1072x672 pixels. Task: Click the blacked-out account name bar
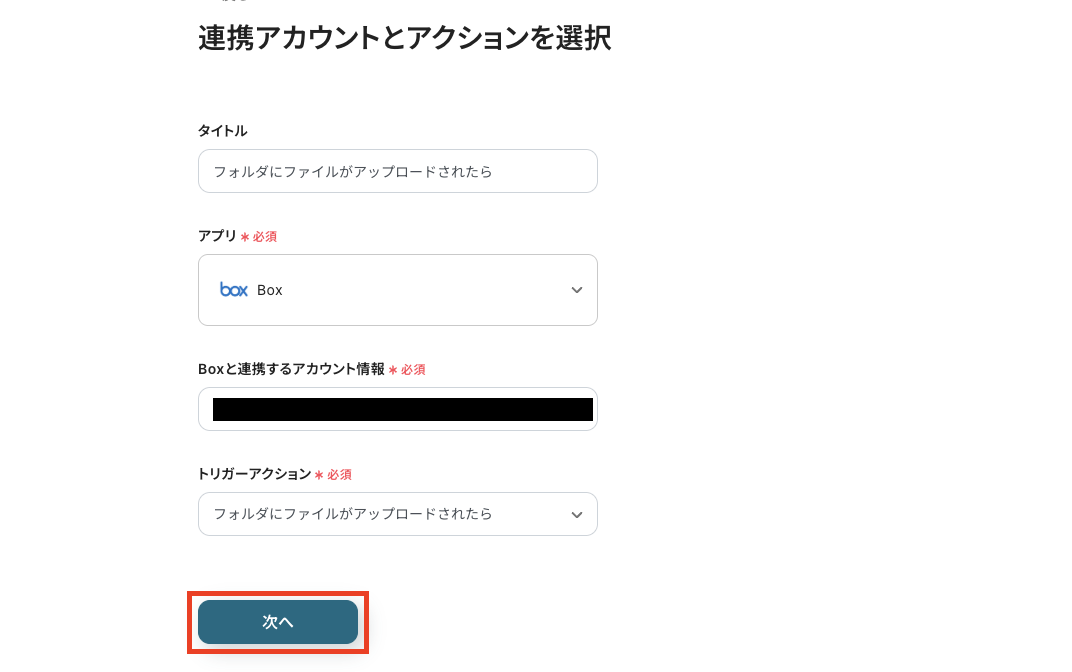[402, 409]
